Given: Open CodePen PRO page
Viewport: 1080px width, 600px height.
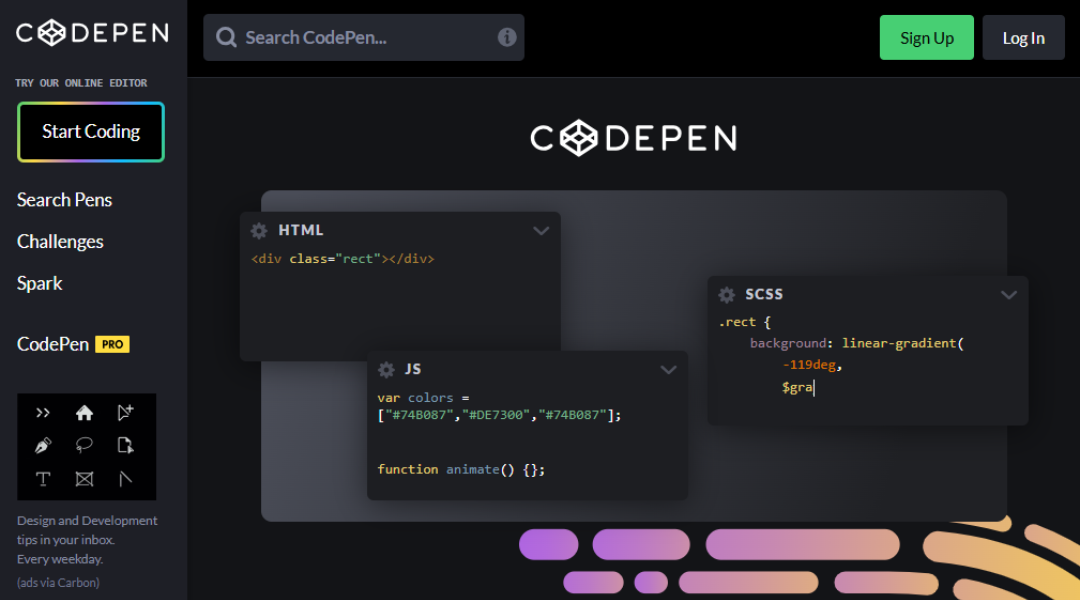Looking at the screenshot, I should tap(73, 344).
